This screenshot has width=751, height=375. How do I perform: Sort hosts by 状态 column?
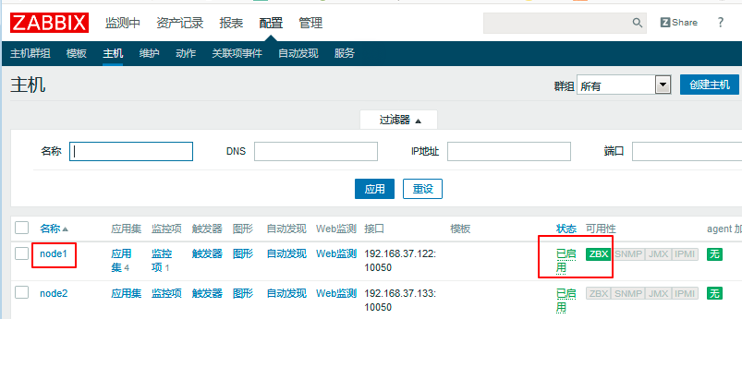click(566, 229)
